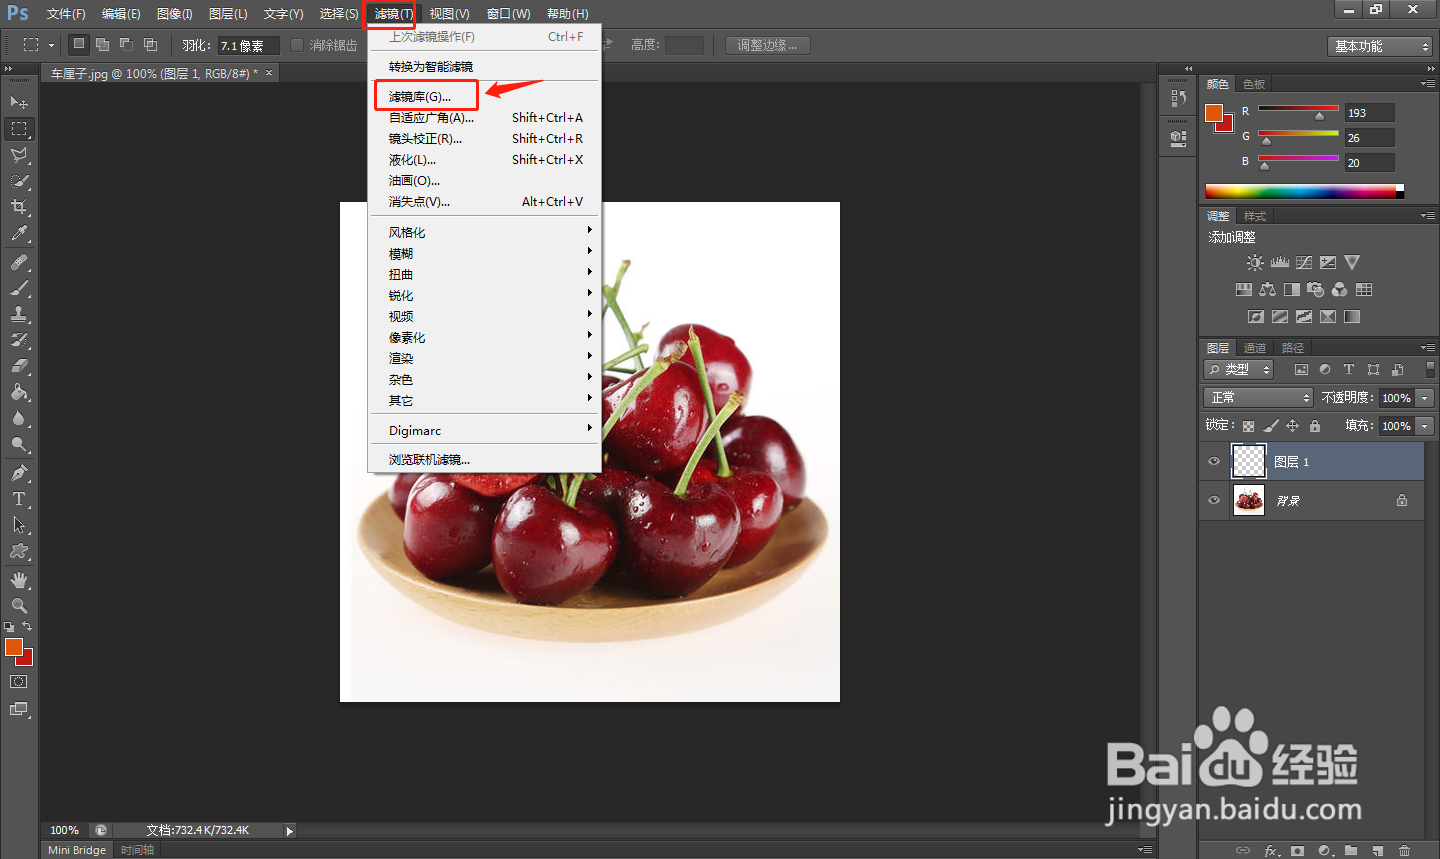1440x859 pixels.
Task: Select the Horizontal Type tool
Action: (x=19, y=499)
